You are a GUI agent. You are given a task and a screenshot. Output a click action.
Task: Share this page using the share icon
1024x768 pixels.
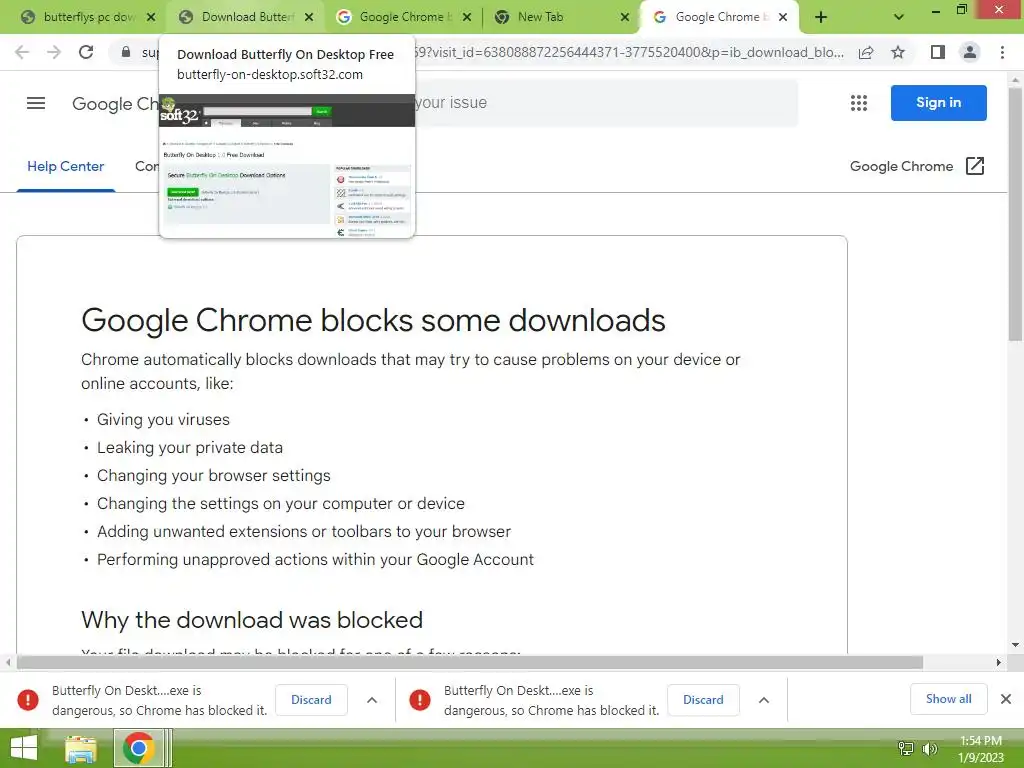pyautogui.click(x=866, y=52)
